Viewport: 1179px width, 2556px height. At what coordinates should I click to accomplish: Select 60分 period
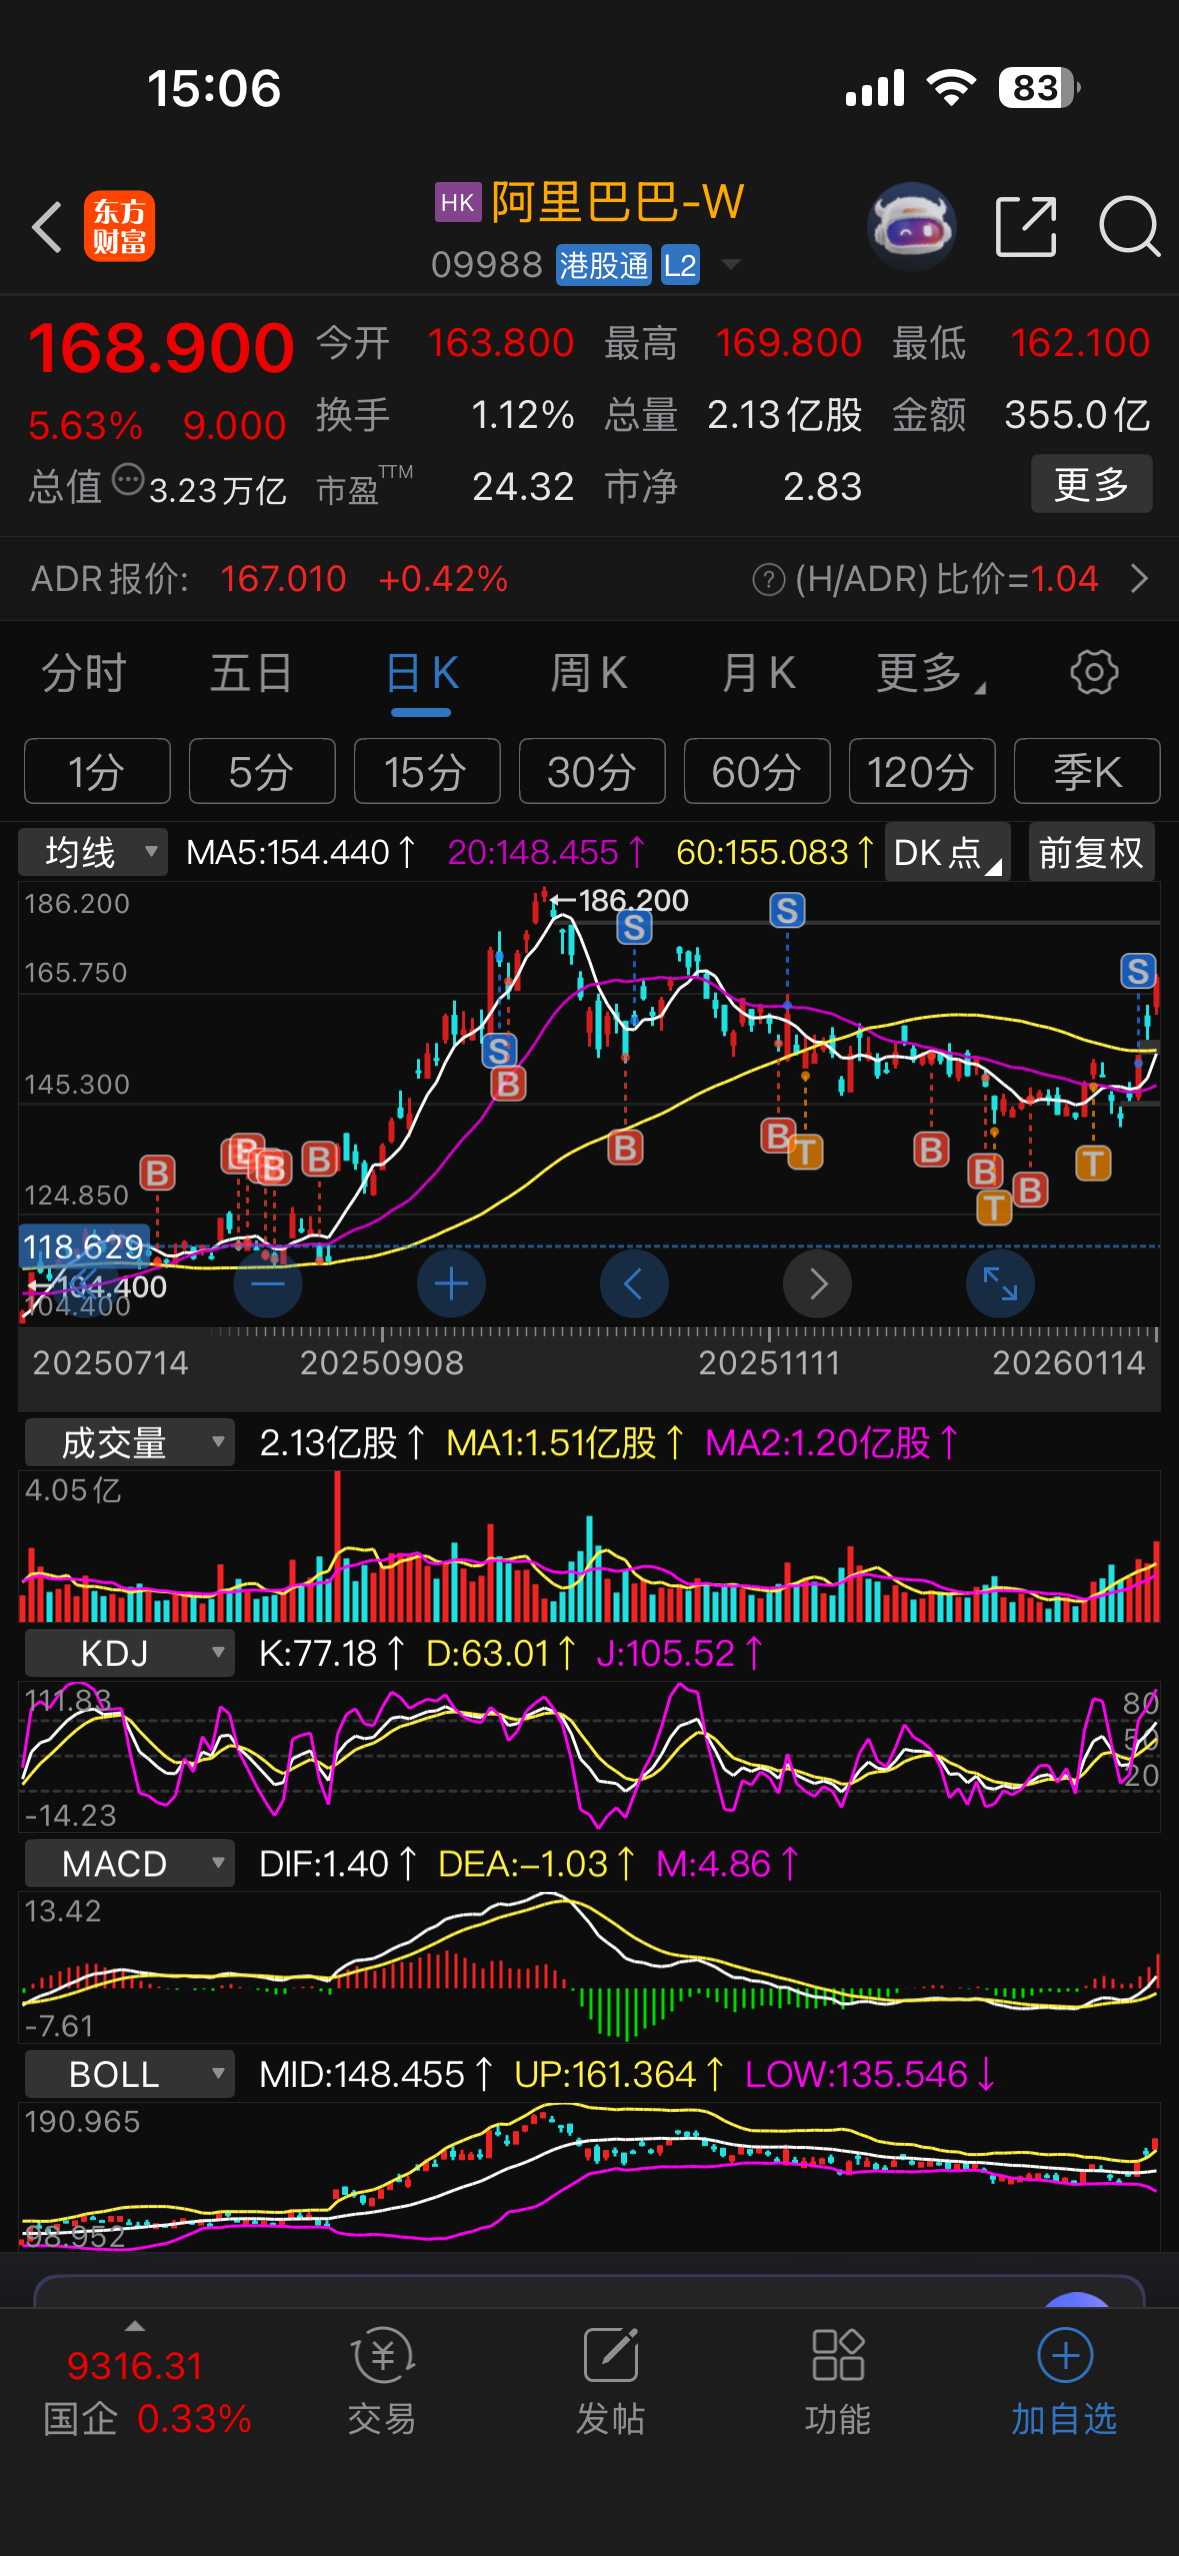[757, 771]
